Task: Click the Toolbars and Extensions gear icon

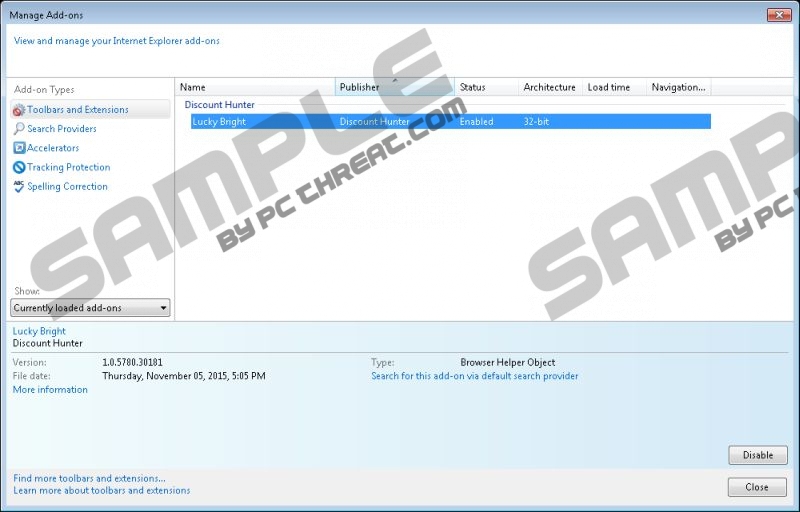Action: [19, 110]
